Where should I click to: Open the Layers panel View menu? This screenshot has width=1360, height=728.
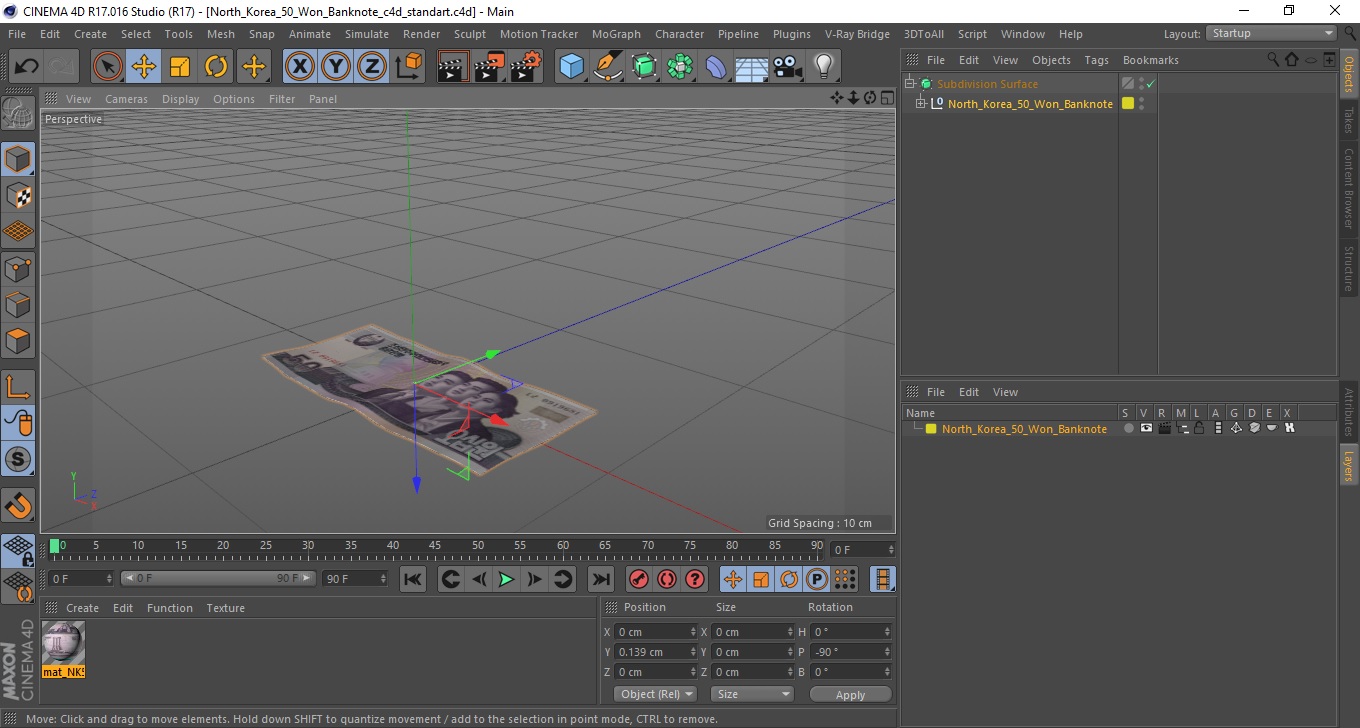[1005, 392]
